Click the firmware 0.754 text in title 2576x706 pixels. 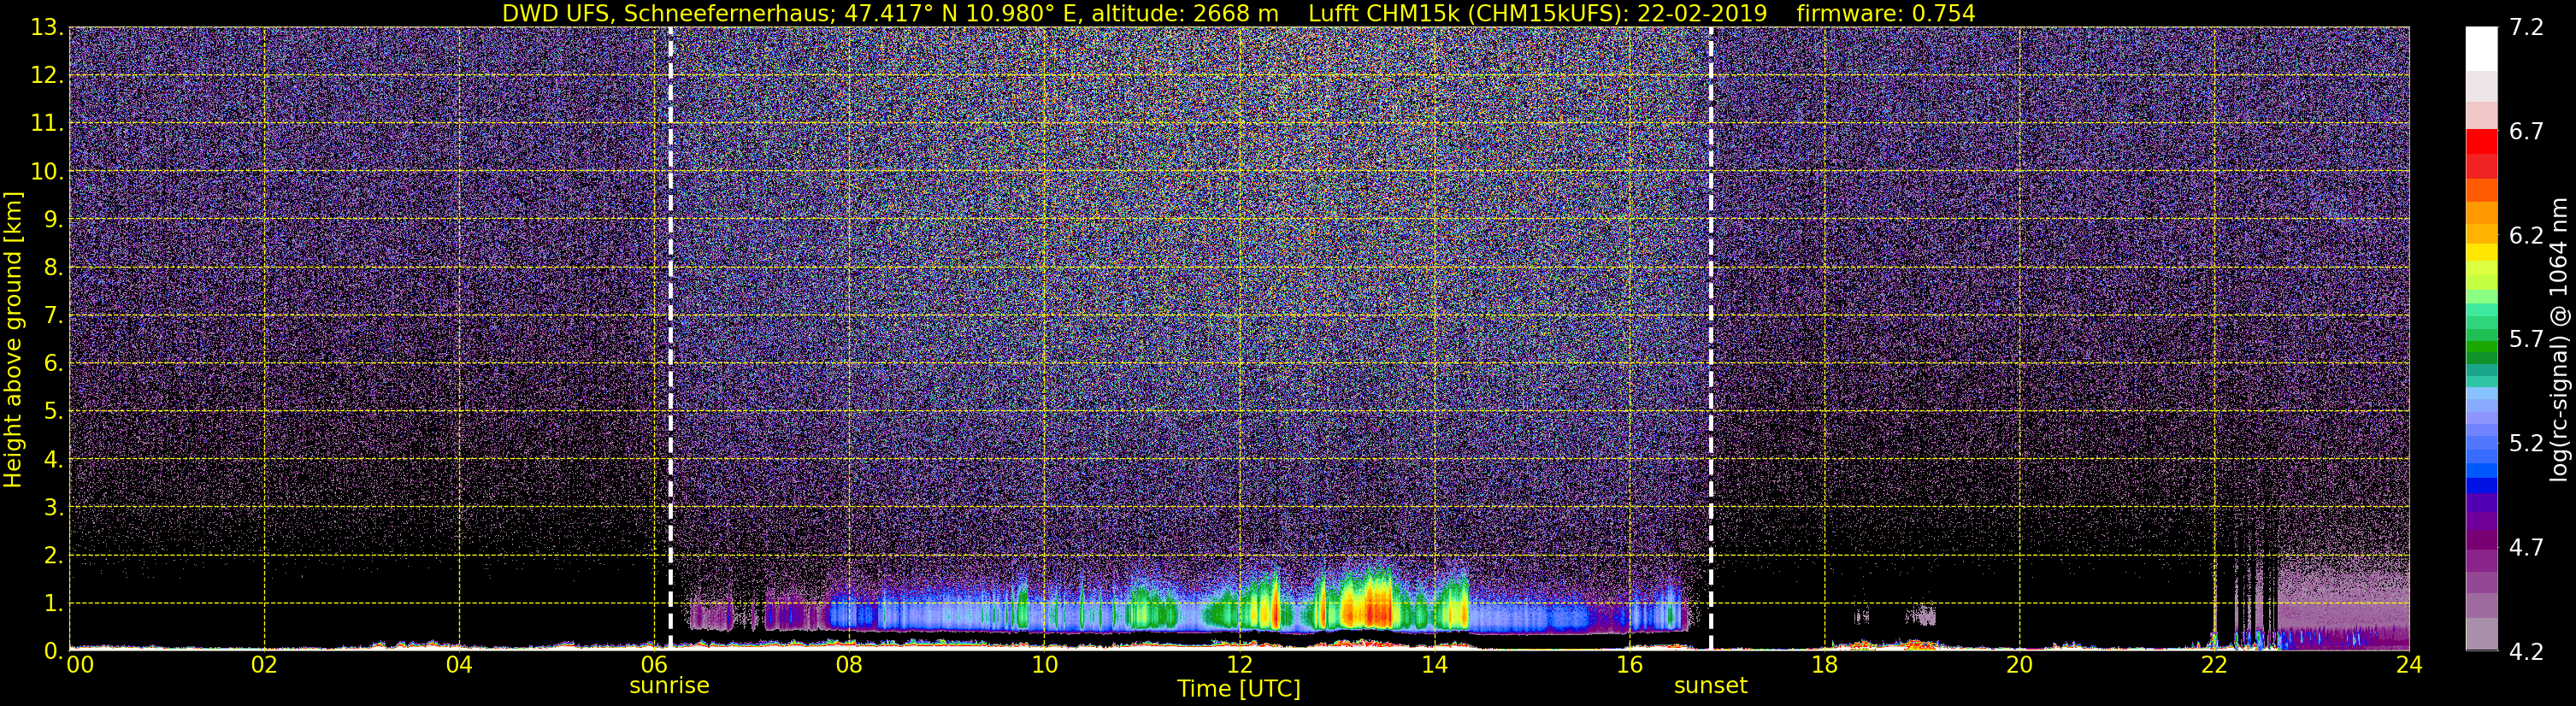pos(1885,13)
